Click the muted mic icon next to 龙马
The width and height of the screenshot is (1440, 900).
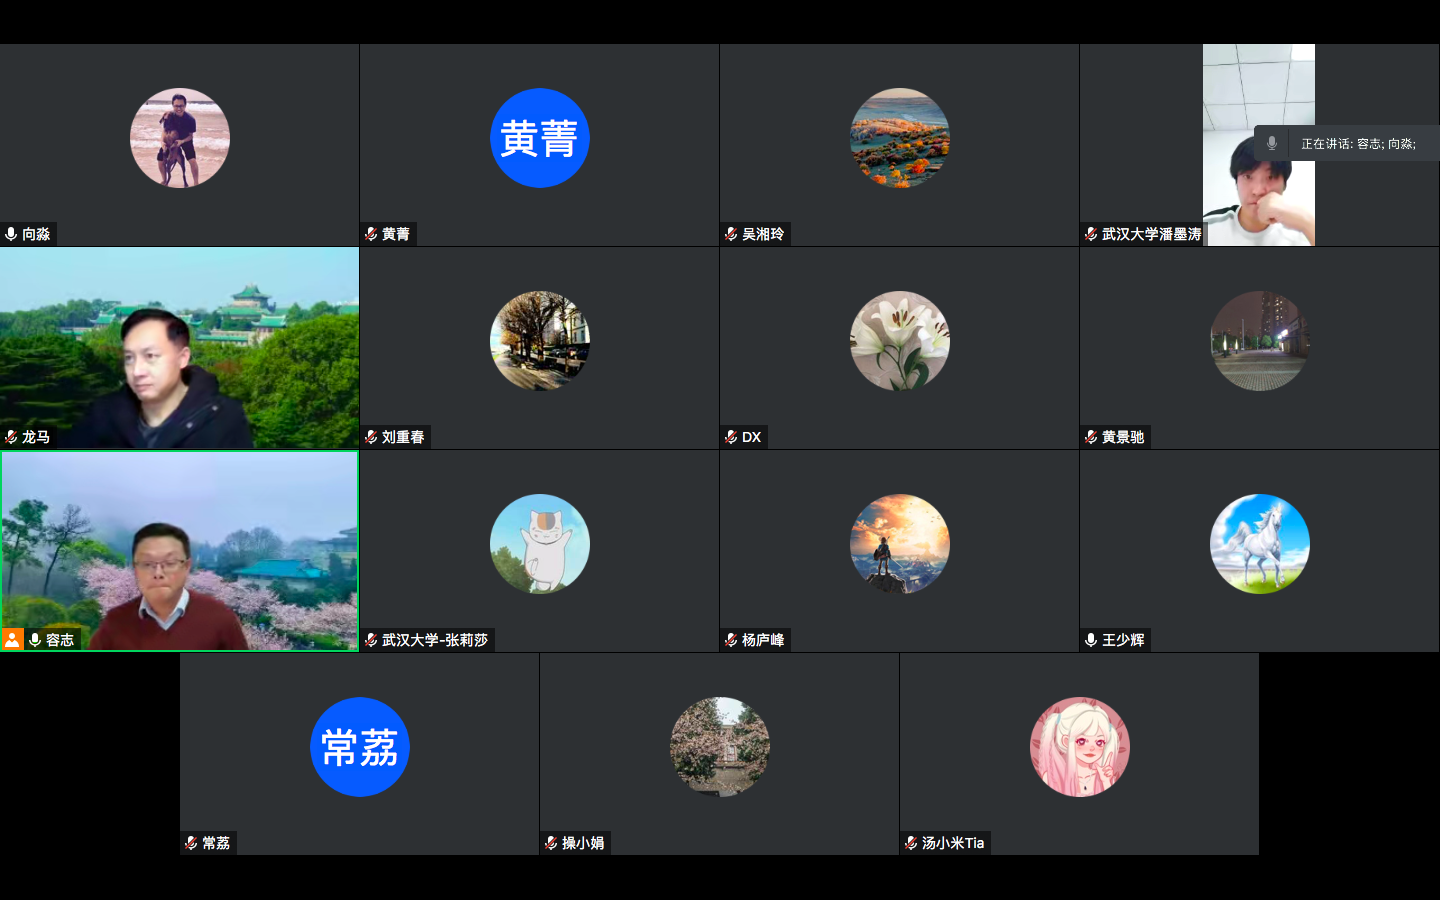point(11,437)
